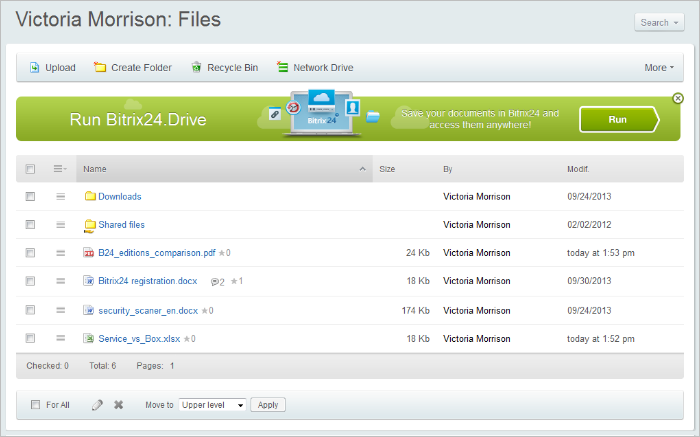Click the Network Drive icon

pyautogui.click(x=283, y=68)
